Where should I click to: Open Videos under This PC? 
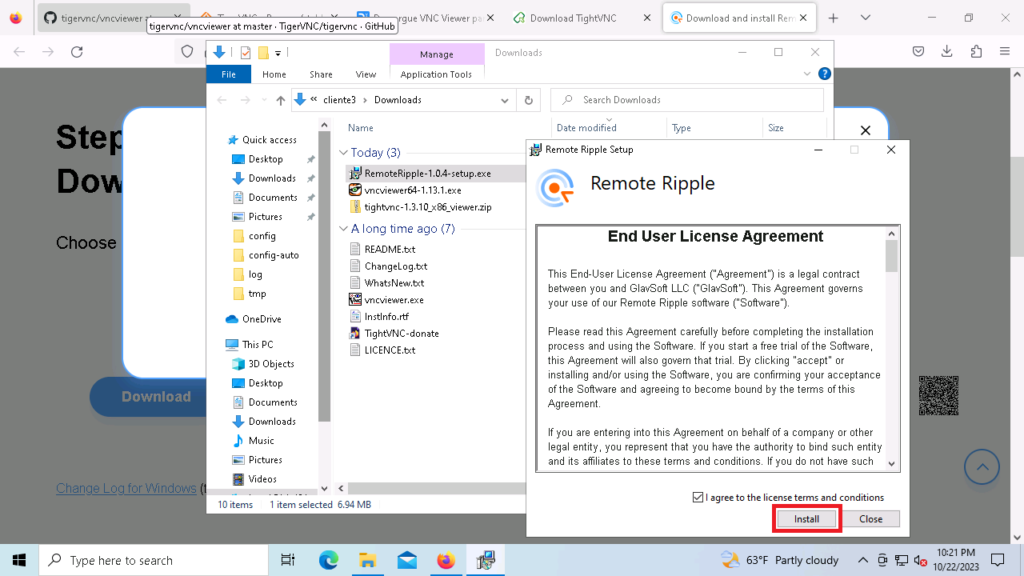[x=262, y=479]
